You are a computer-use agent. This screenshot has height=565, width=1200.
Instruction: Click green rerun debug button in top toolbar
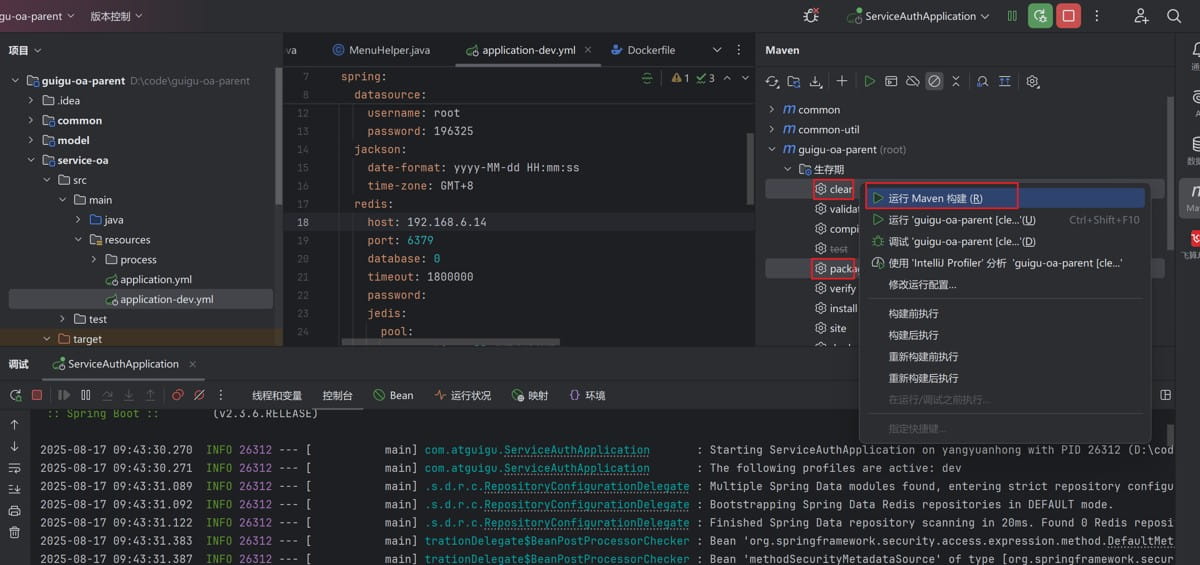click(1040, 16)
